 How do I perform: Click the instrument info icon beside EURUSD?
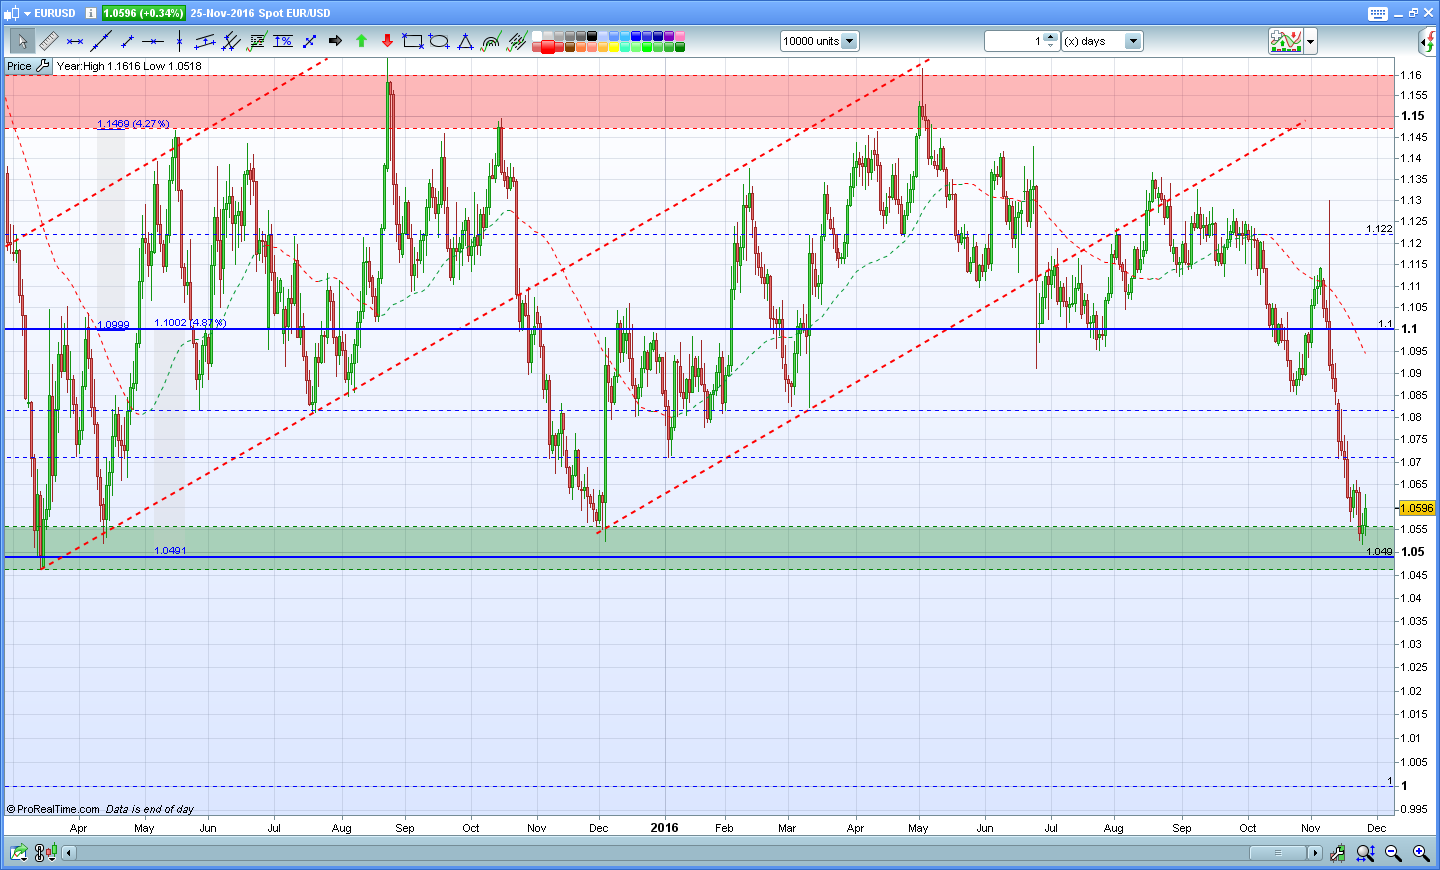click(91, 13)
